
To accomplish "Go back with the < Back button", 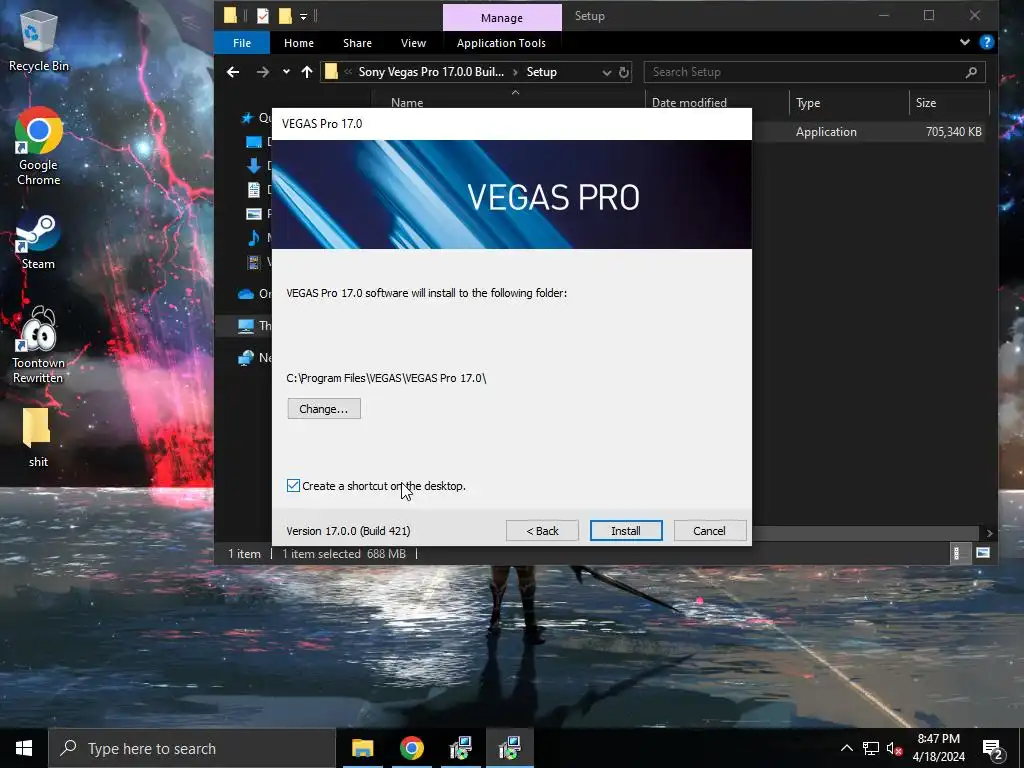I will coord(542,531).
